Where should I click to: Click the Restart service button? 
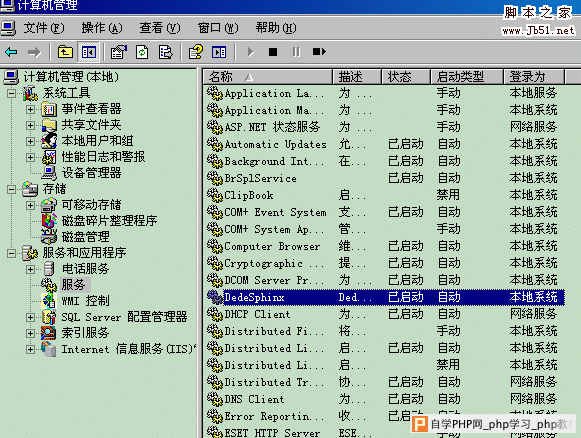tap(319, 52)
